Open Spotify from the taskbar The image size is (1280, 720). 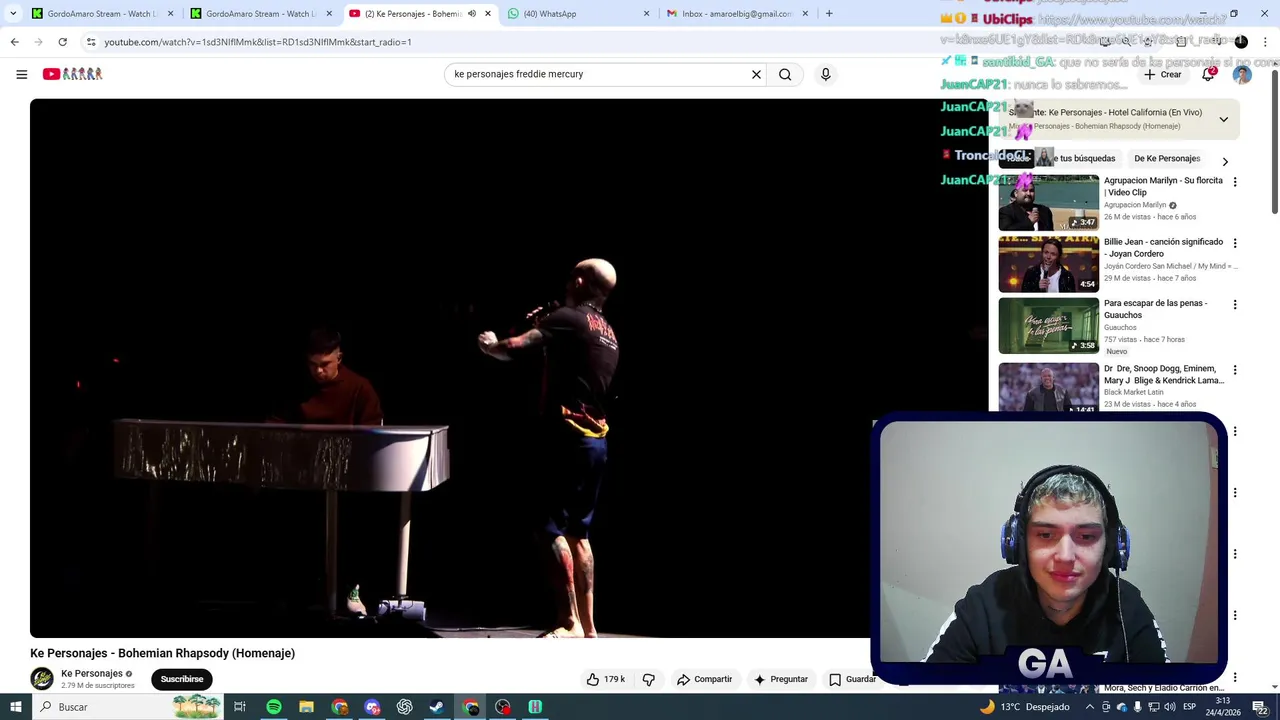tap(273, 707)
